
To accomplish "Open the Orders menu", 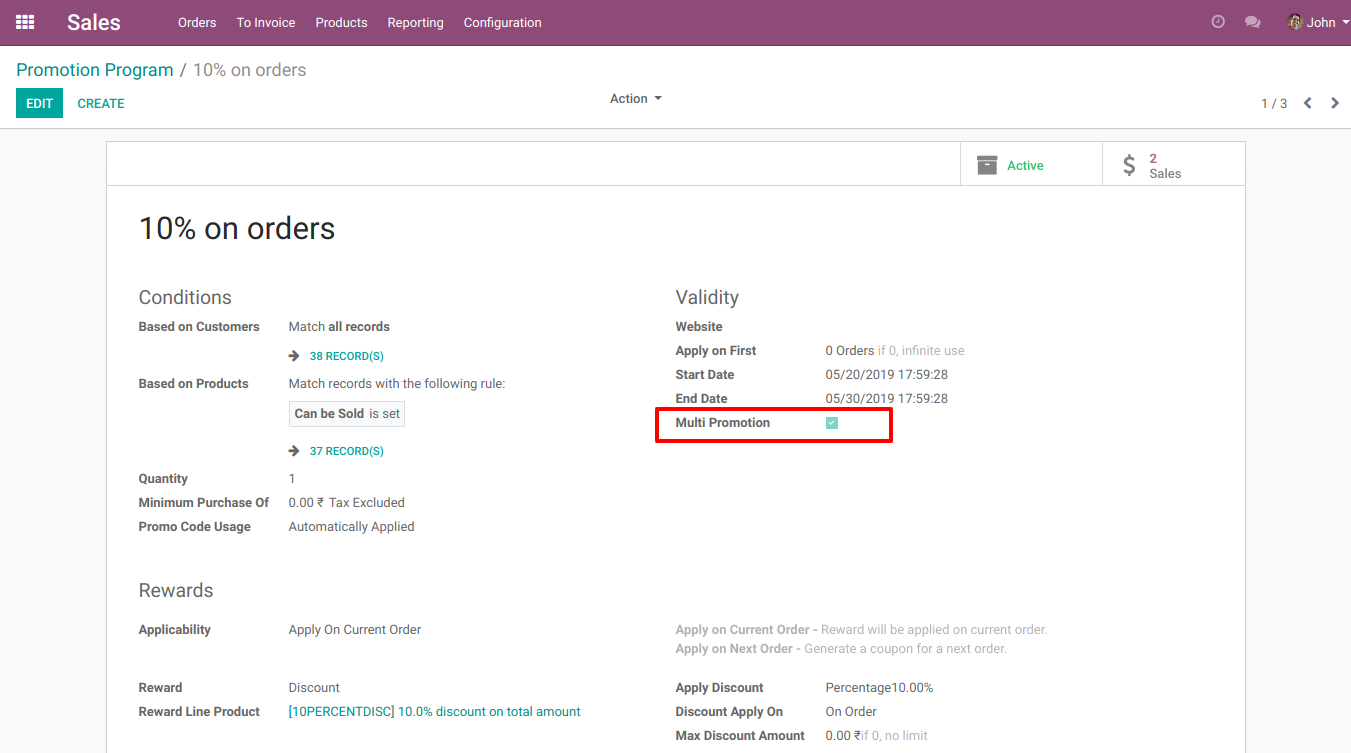I will tap(197, 22).
